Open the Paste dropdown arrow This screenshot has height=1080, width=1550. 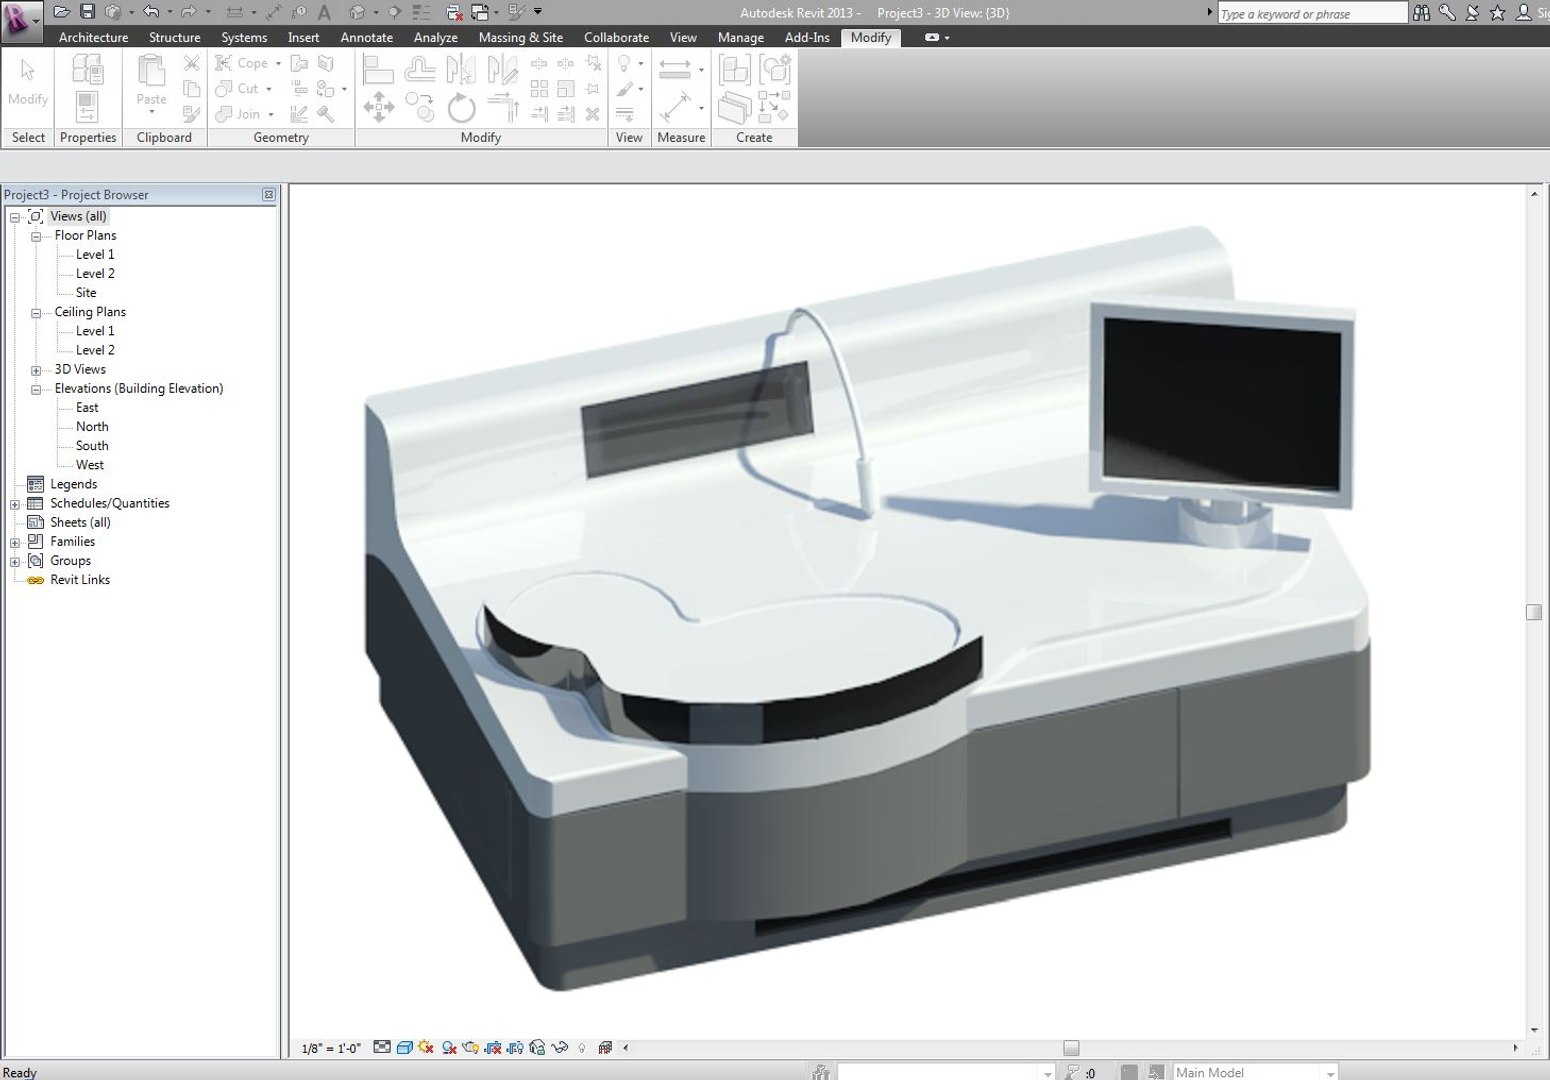(x=151, y=112)
